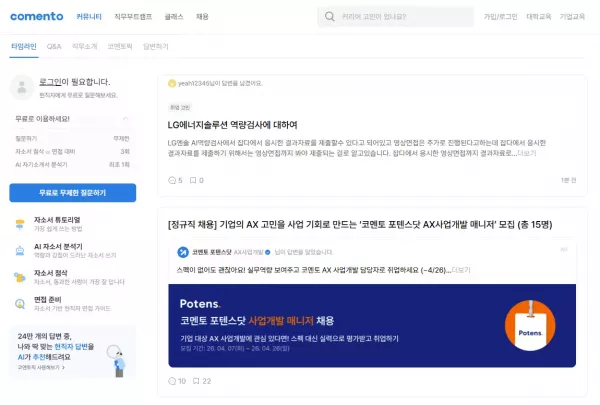This screenshot has width=600, height=405.
Task: Open 커뮤니티 in the top navigation
Action: pyautogui.click(x=89, y=17)
